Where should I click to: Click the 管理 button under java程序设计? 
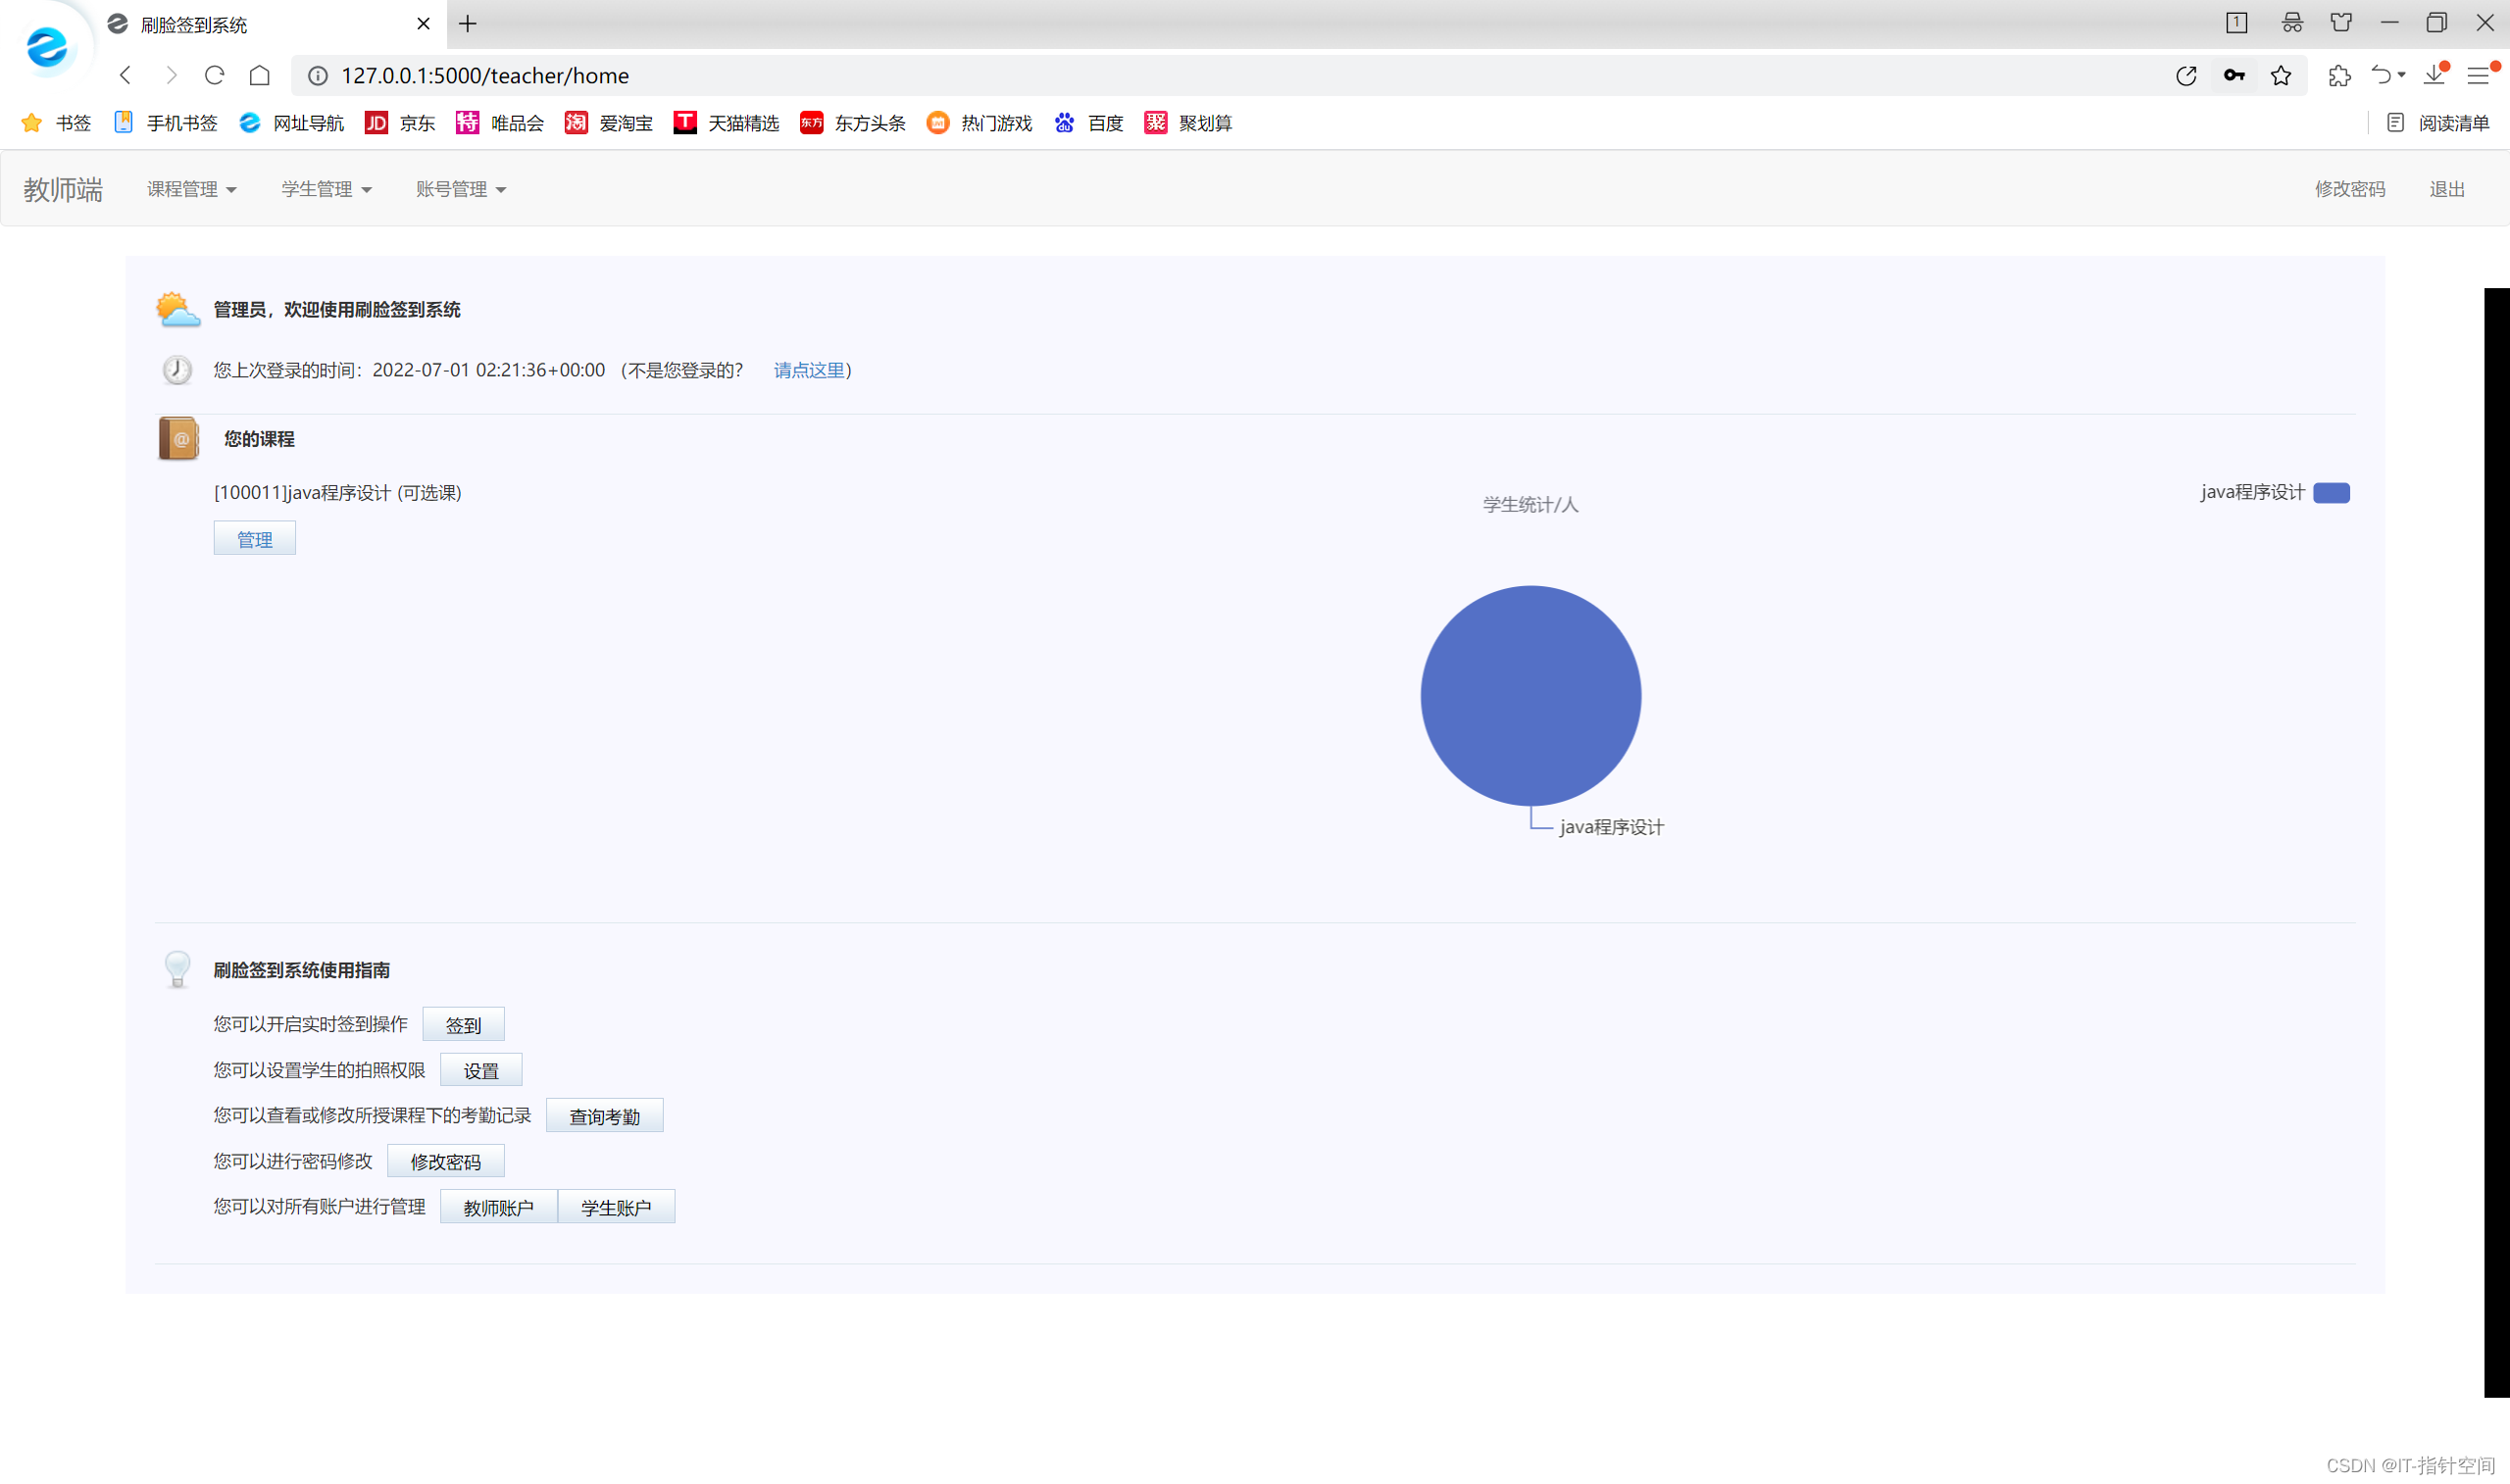point(254,539)
